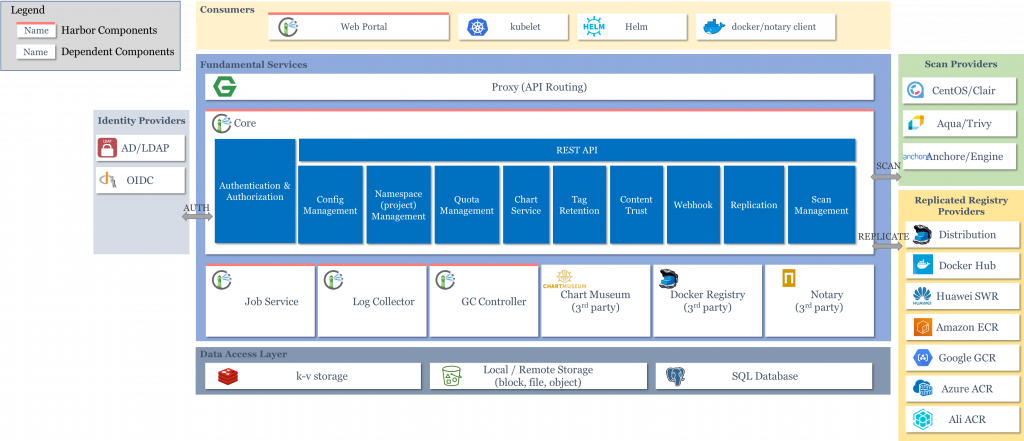Click the Fundamental Services heading
This screenshot has width=1024, height=441.
pos(253,65)
